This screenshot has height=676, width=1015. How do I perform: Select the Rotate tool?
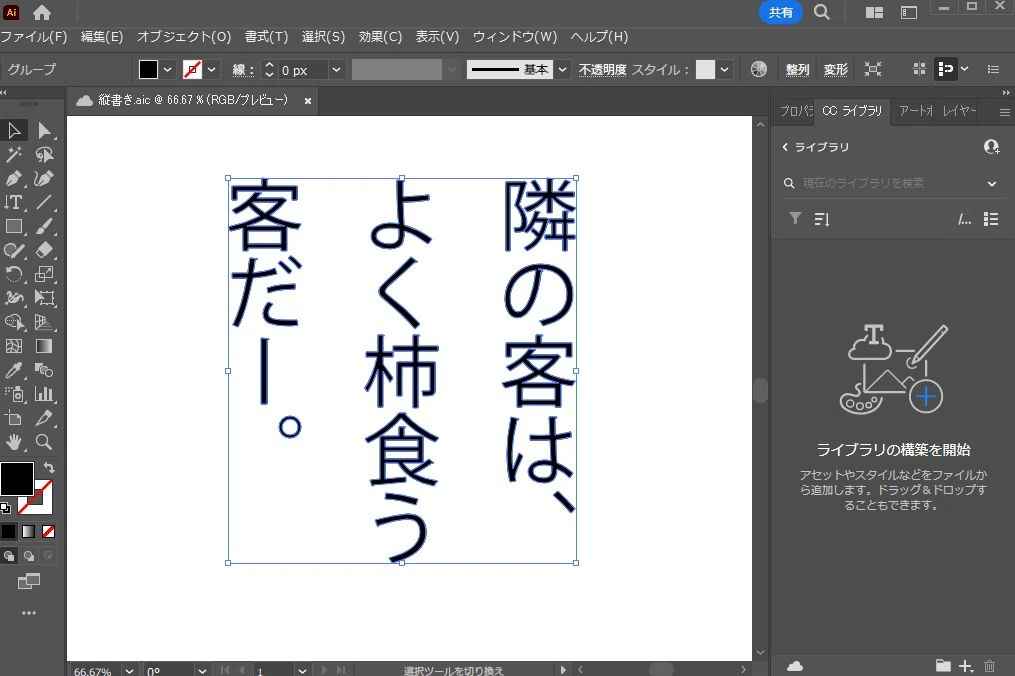(14, 274)
